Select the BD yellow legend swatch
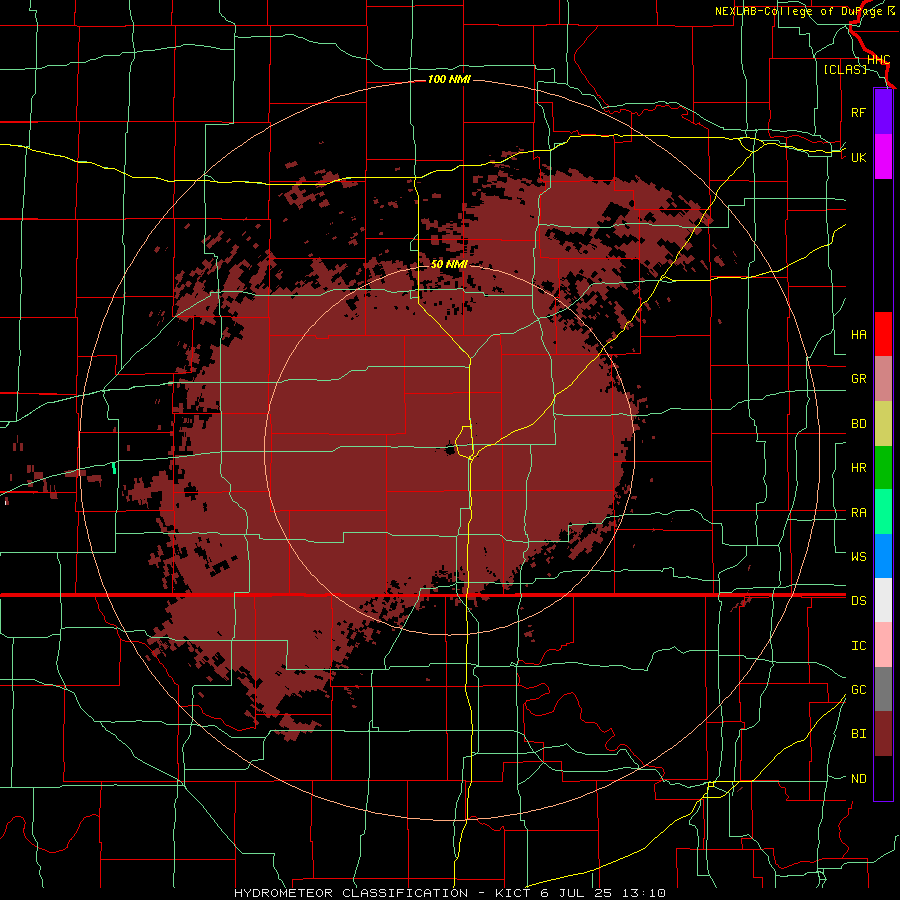900x900 pixels. (x=883, y=423)
